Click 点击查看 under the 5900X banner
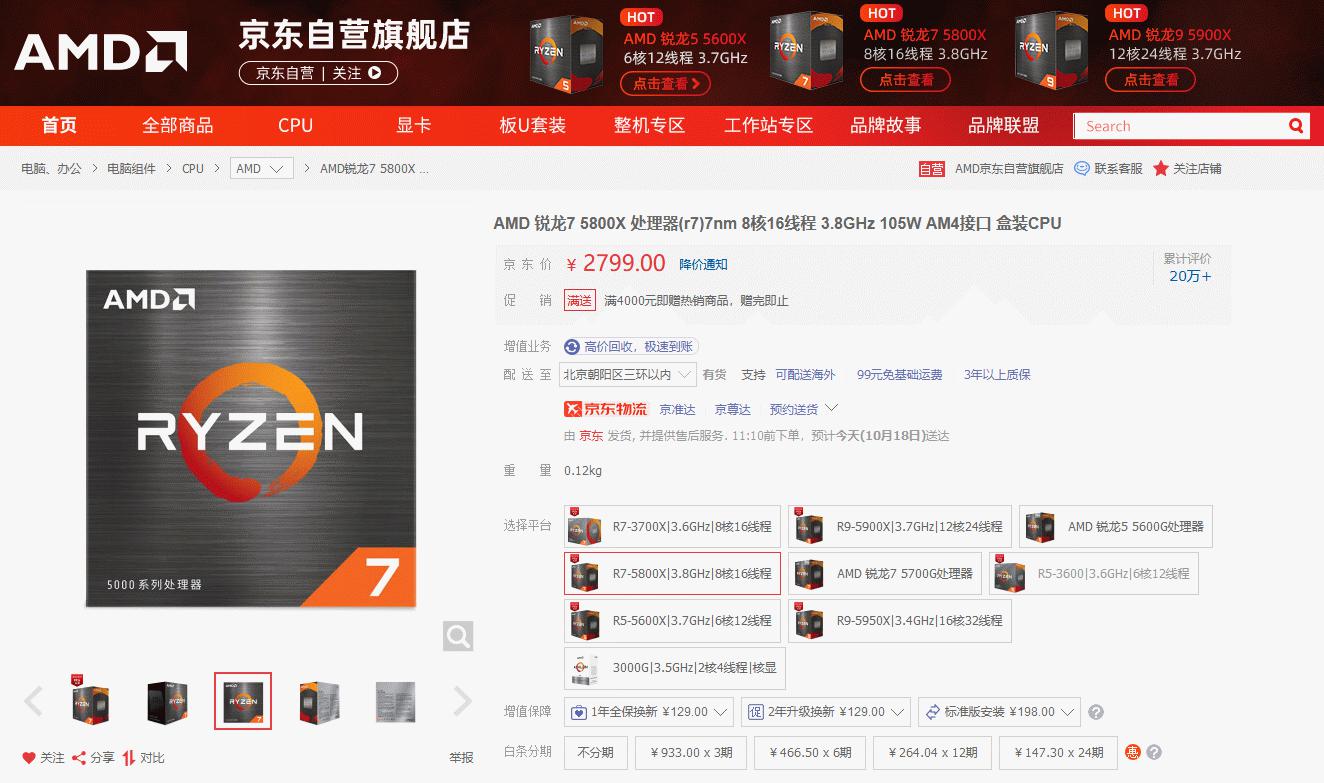Image resolution: width=1324 pixels, height=783 pixels. (1151, 80)
